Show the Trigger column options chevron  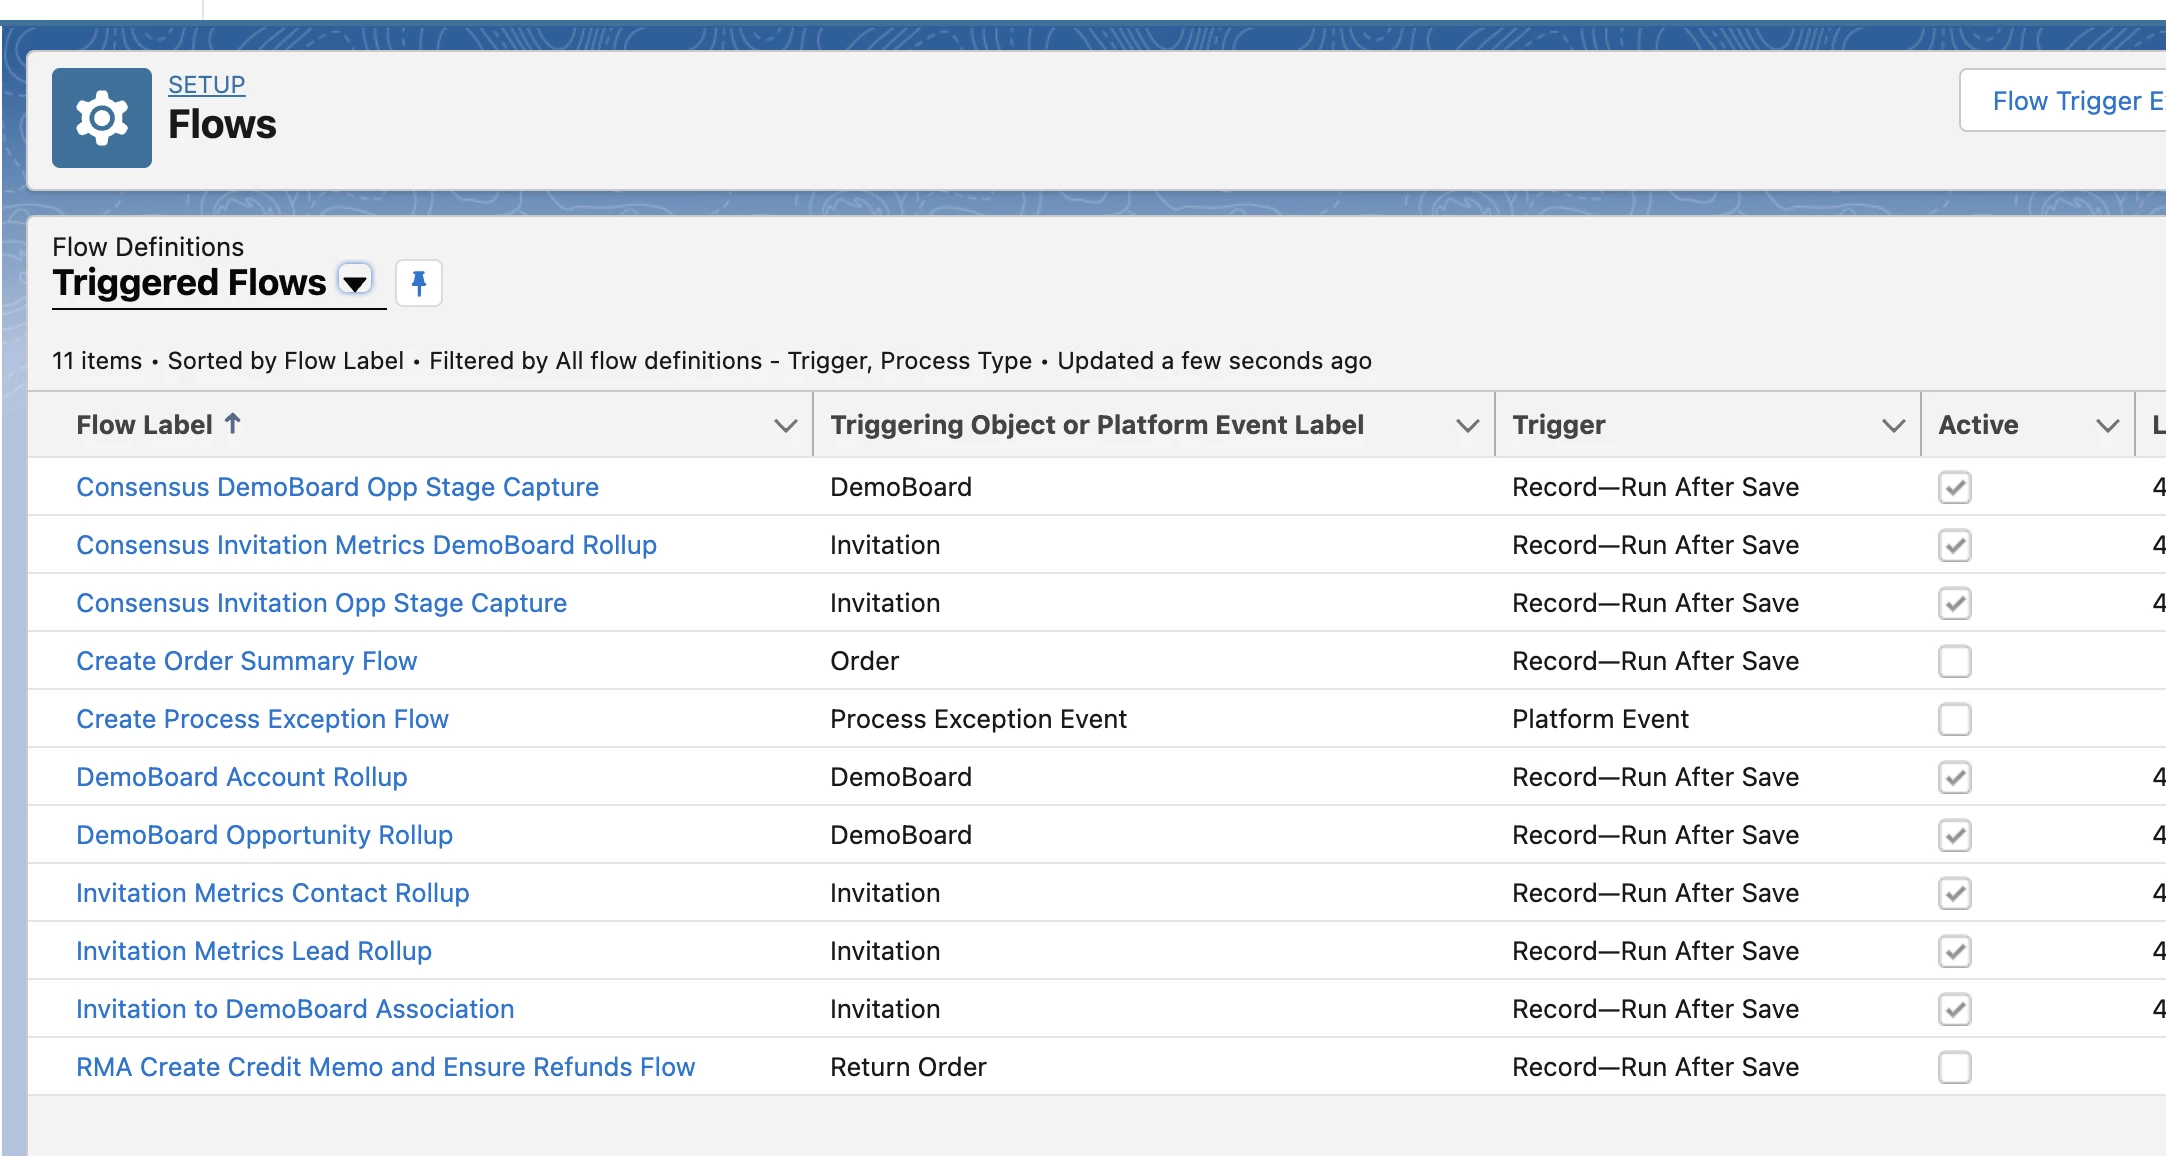(x=1893, y=426)
